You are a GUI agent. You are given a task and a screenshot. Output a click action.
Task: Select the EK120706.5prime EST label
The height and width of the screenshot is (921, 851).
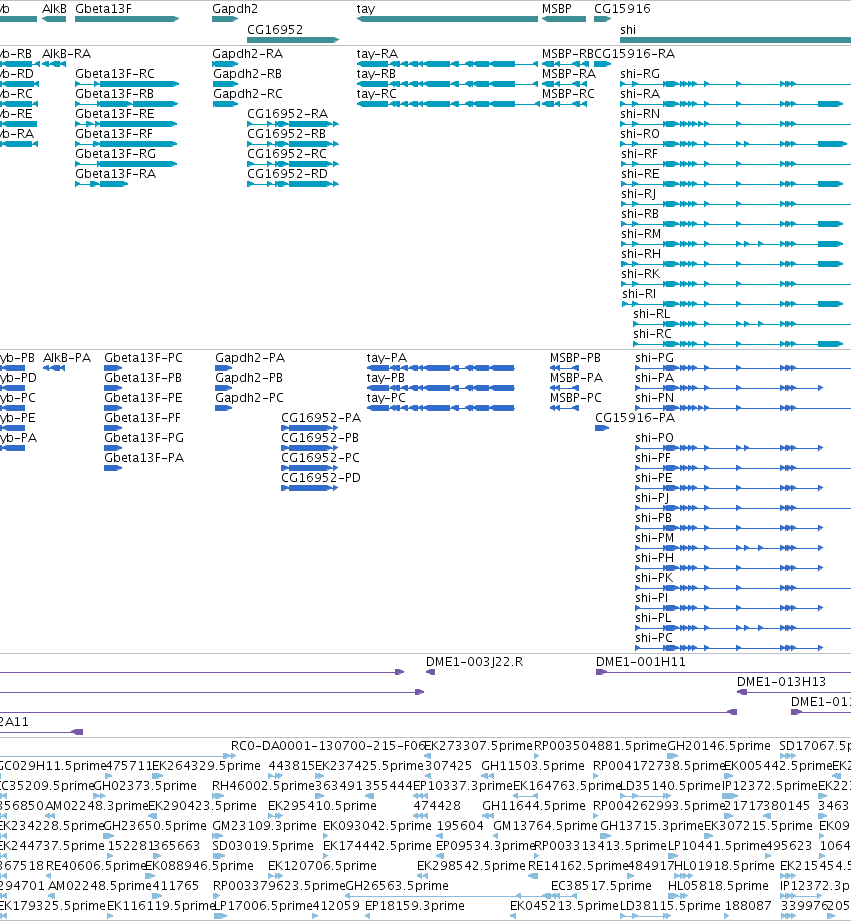[322, 866]
